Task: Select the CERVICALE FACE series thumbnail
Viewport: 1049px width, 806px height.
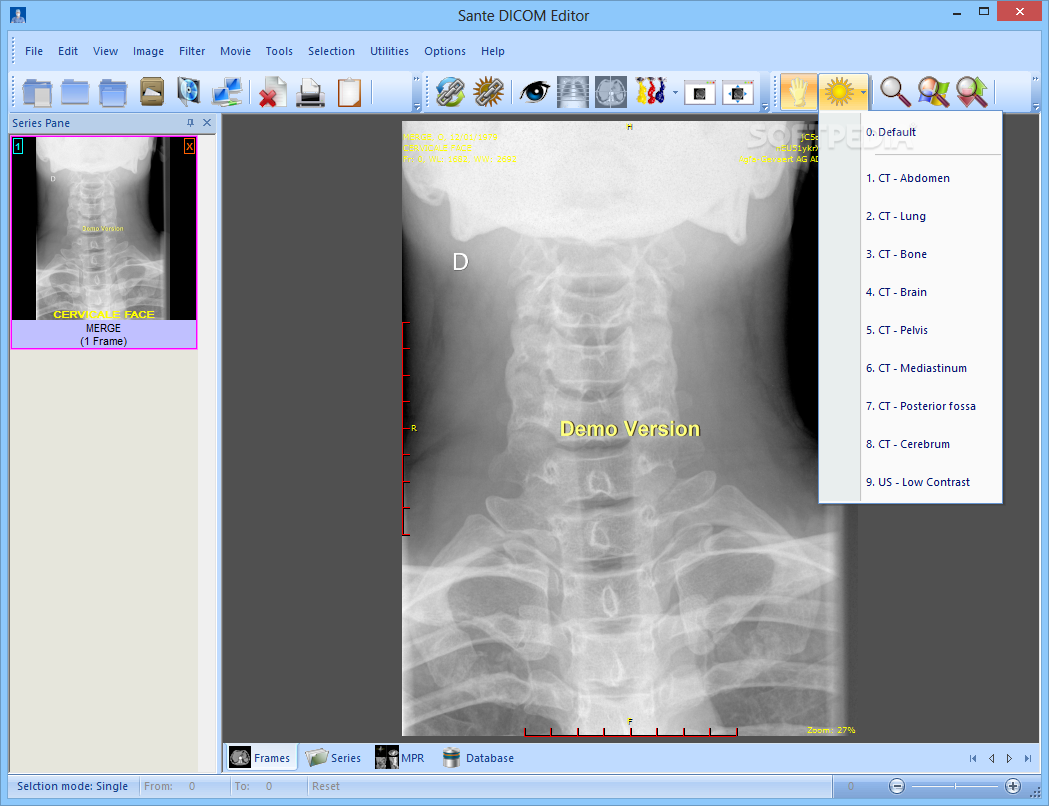Action: [x=104, y=242]
